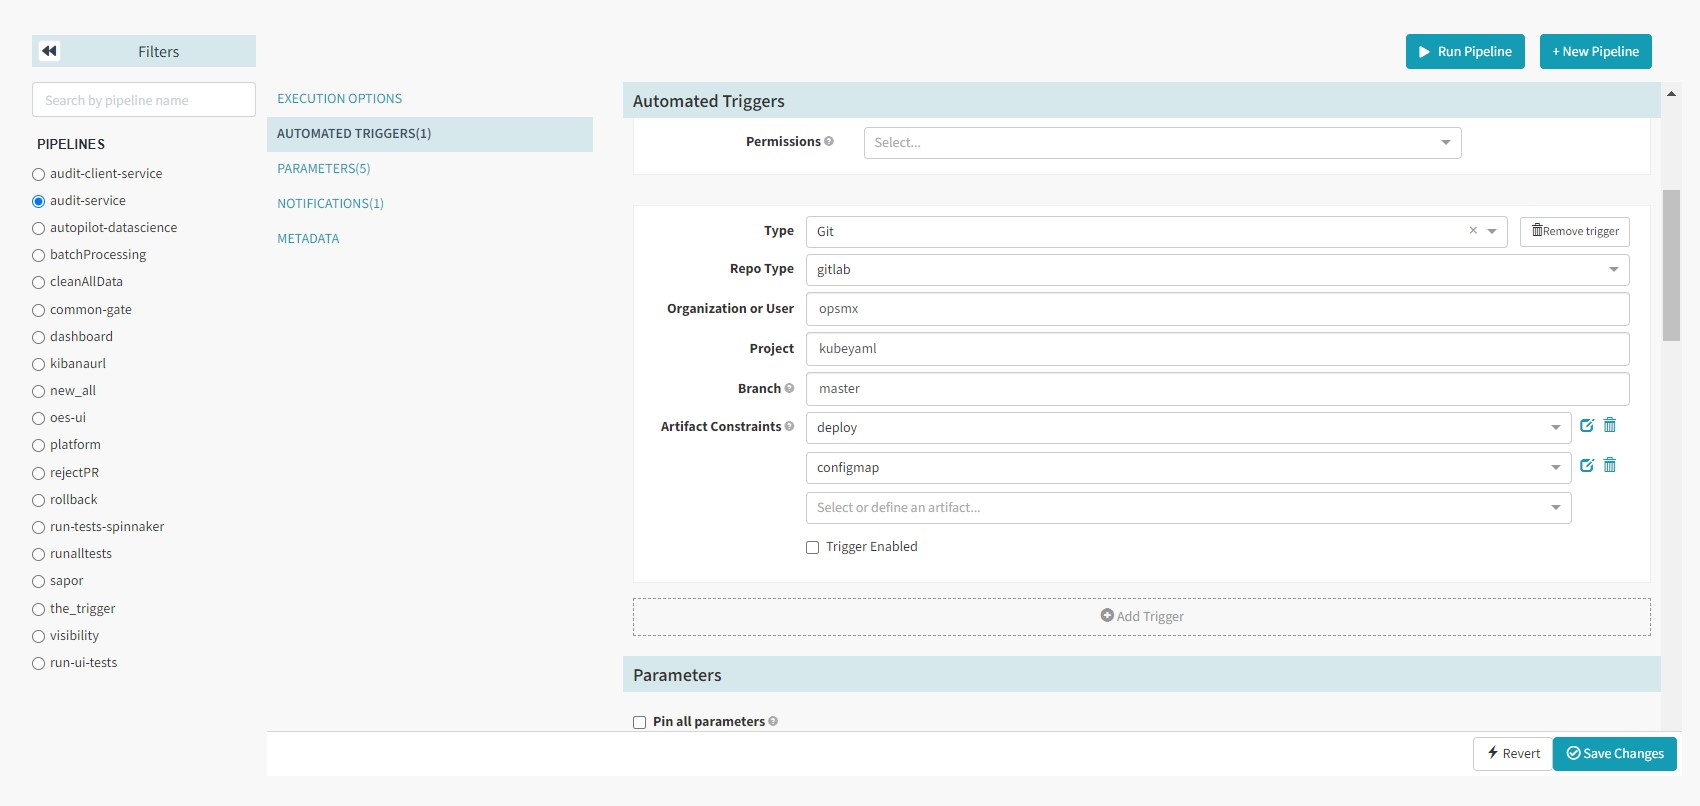Image resolution: width=1700 pixels, height=806 pixels.
Task: Click the Branch help icon
Action: tap(790, 389)
